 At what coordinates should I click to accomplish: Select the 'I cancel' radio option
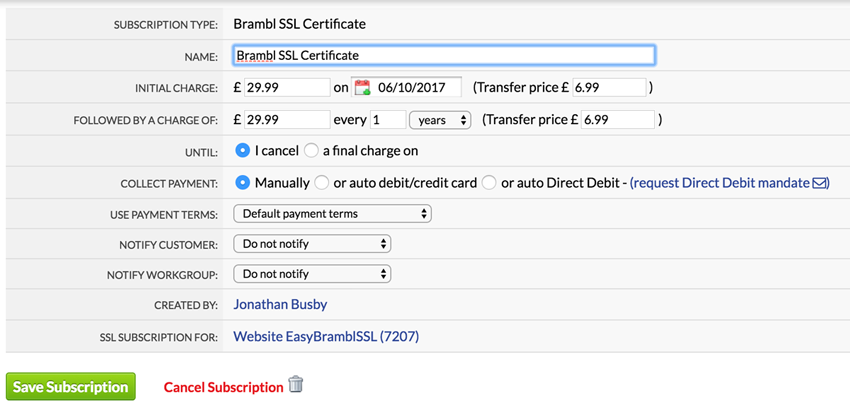point(242,151)
